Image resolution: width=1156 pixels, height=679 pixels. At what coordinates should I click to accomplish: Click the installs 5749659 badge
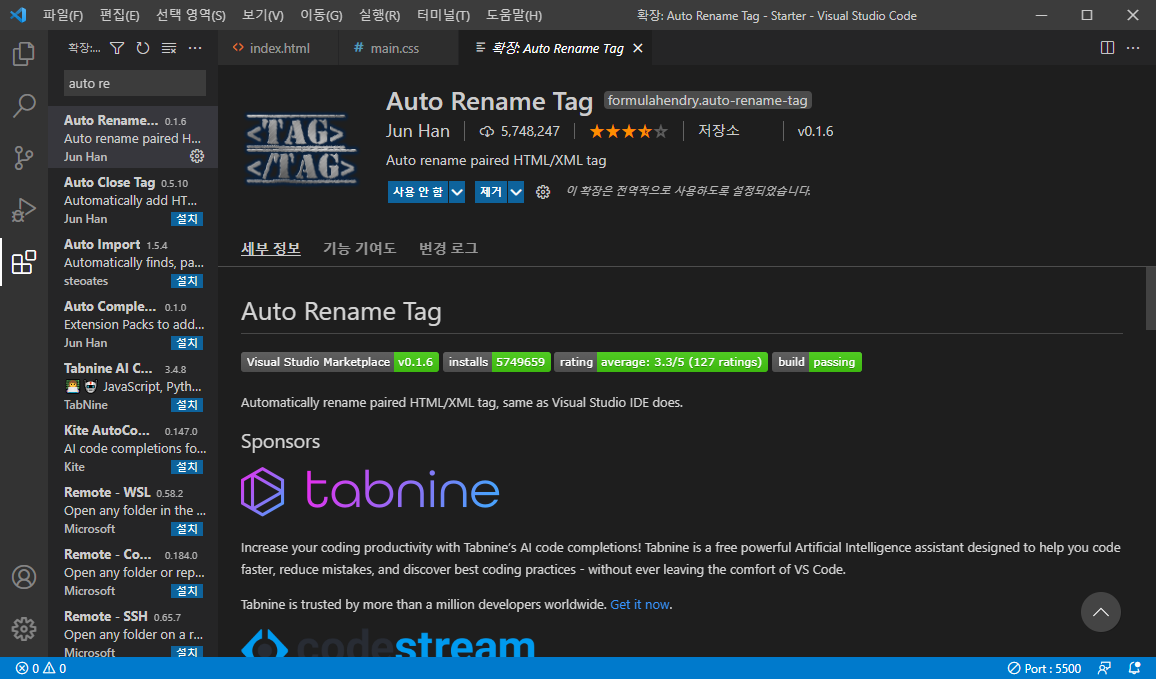[497, 362]
